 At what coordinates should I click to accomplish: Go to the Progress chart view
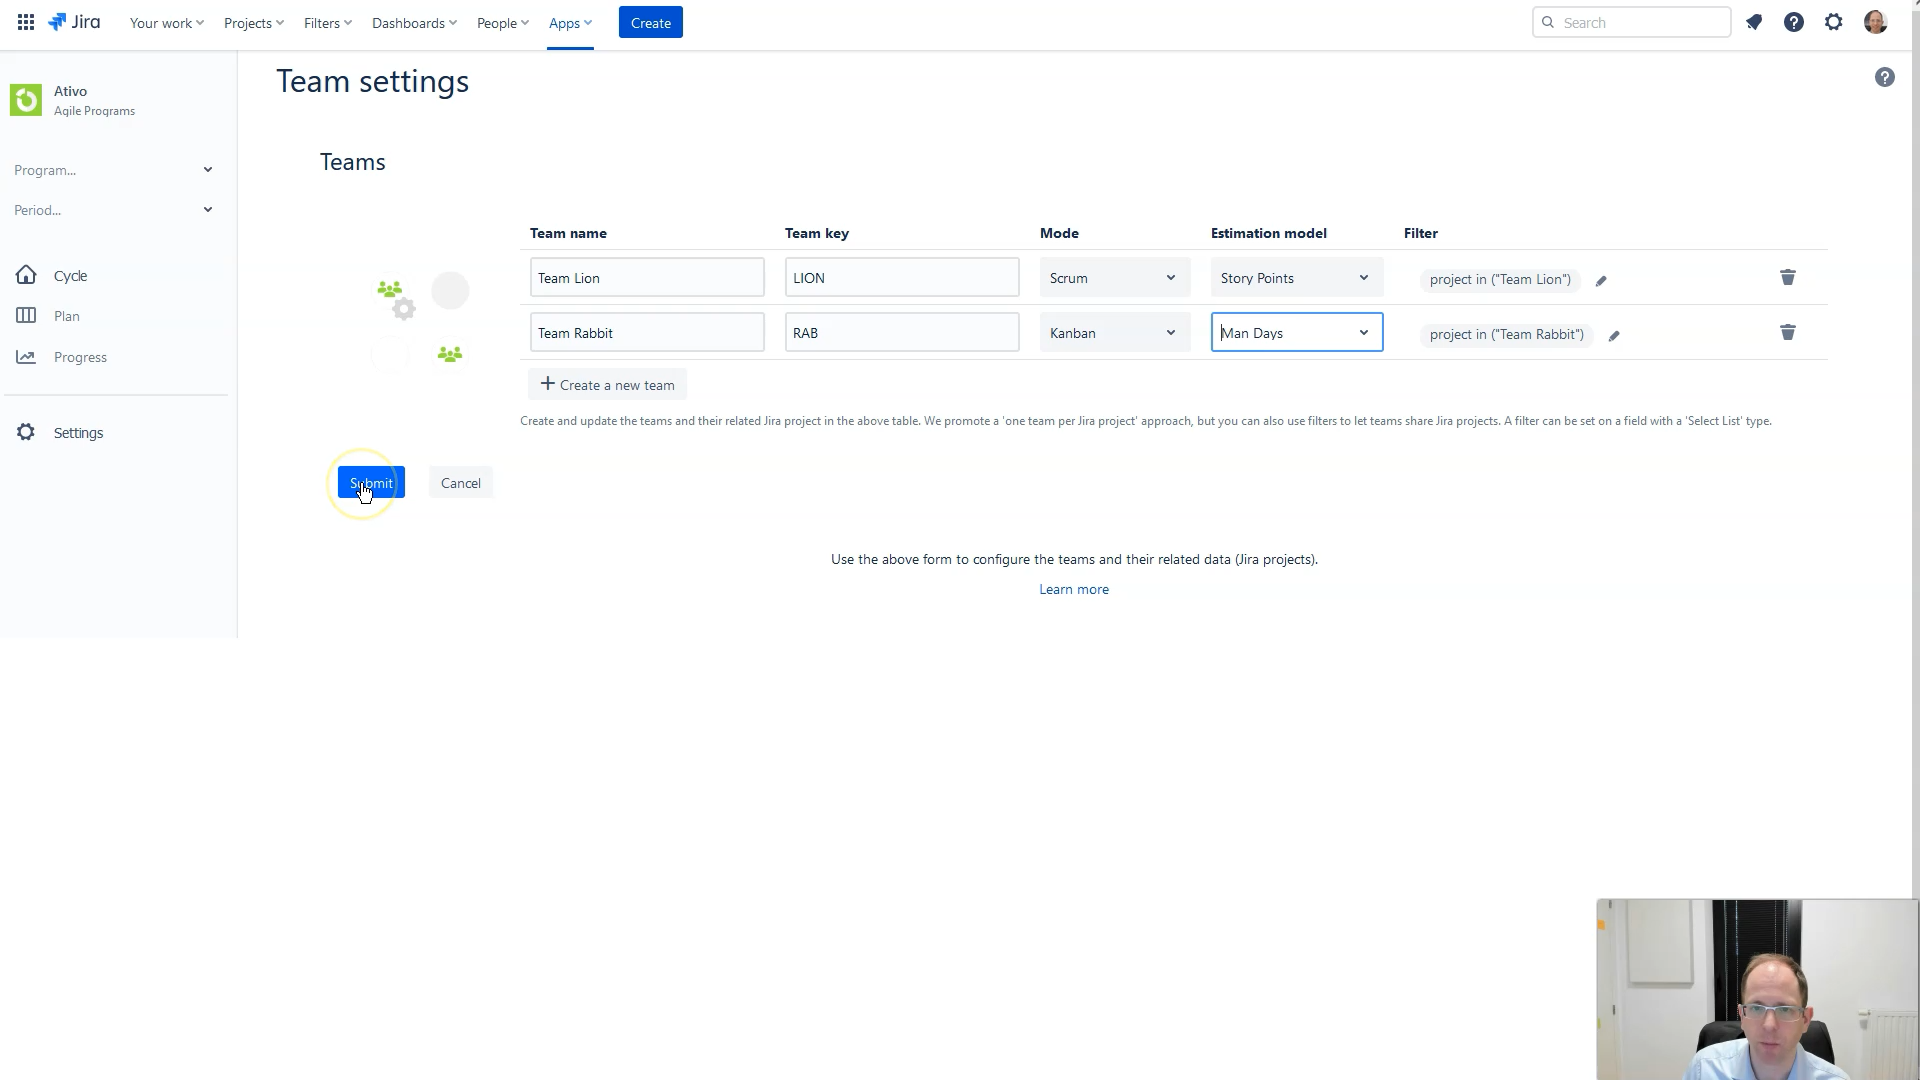[x=80, y=357]
